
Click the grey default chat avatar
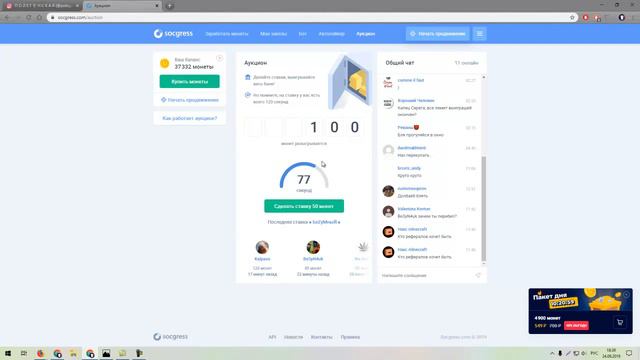(x=388, y=151)
